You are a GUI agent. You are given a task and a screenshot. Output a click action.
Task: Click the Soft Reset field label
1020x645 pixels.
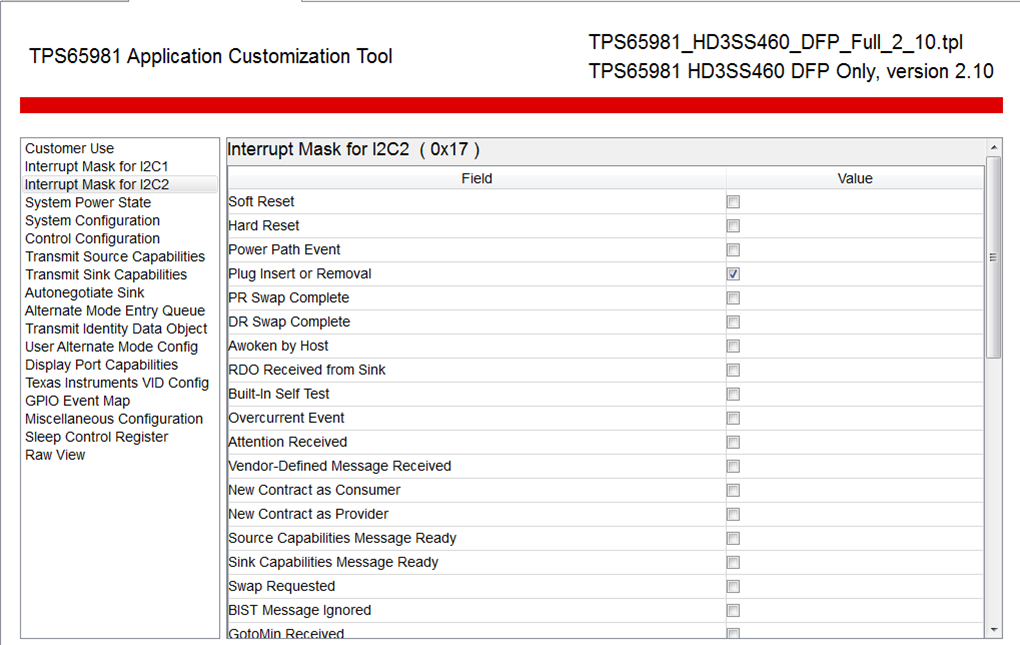262,202
